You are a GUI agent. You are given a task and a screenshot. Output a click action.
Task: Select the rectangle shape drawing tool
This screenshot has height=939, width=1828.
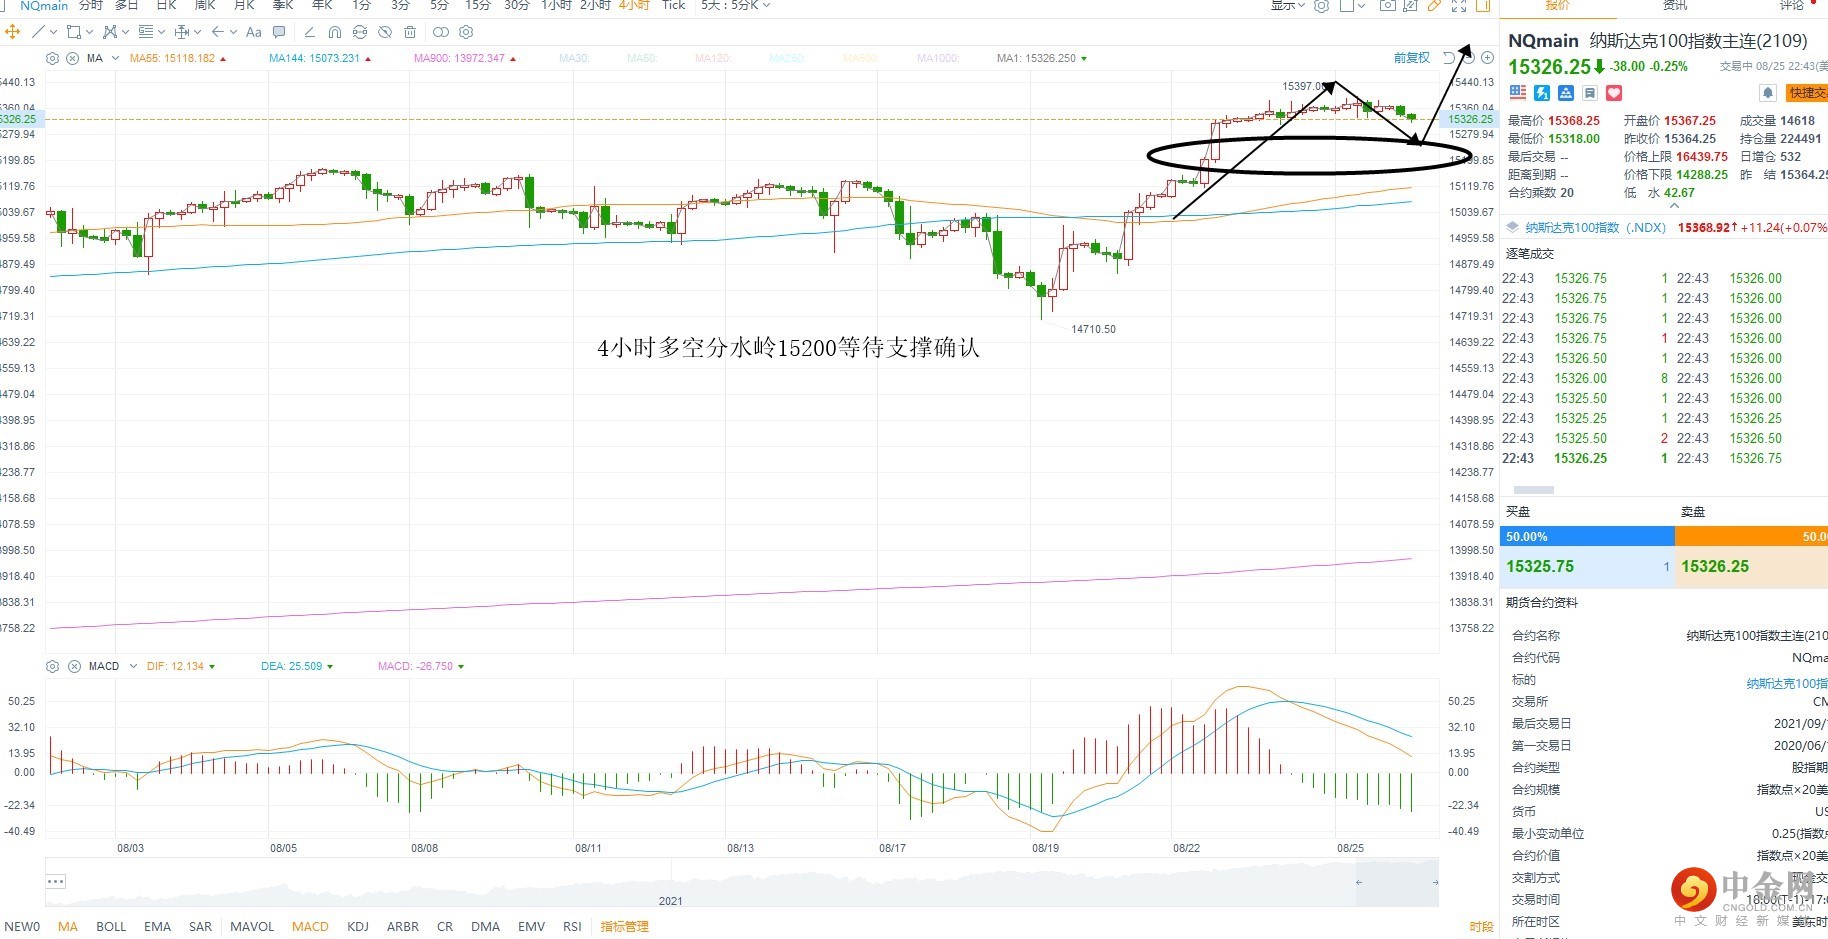click(x=73, y=32)
